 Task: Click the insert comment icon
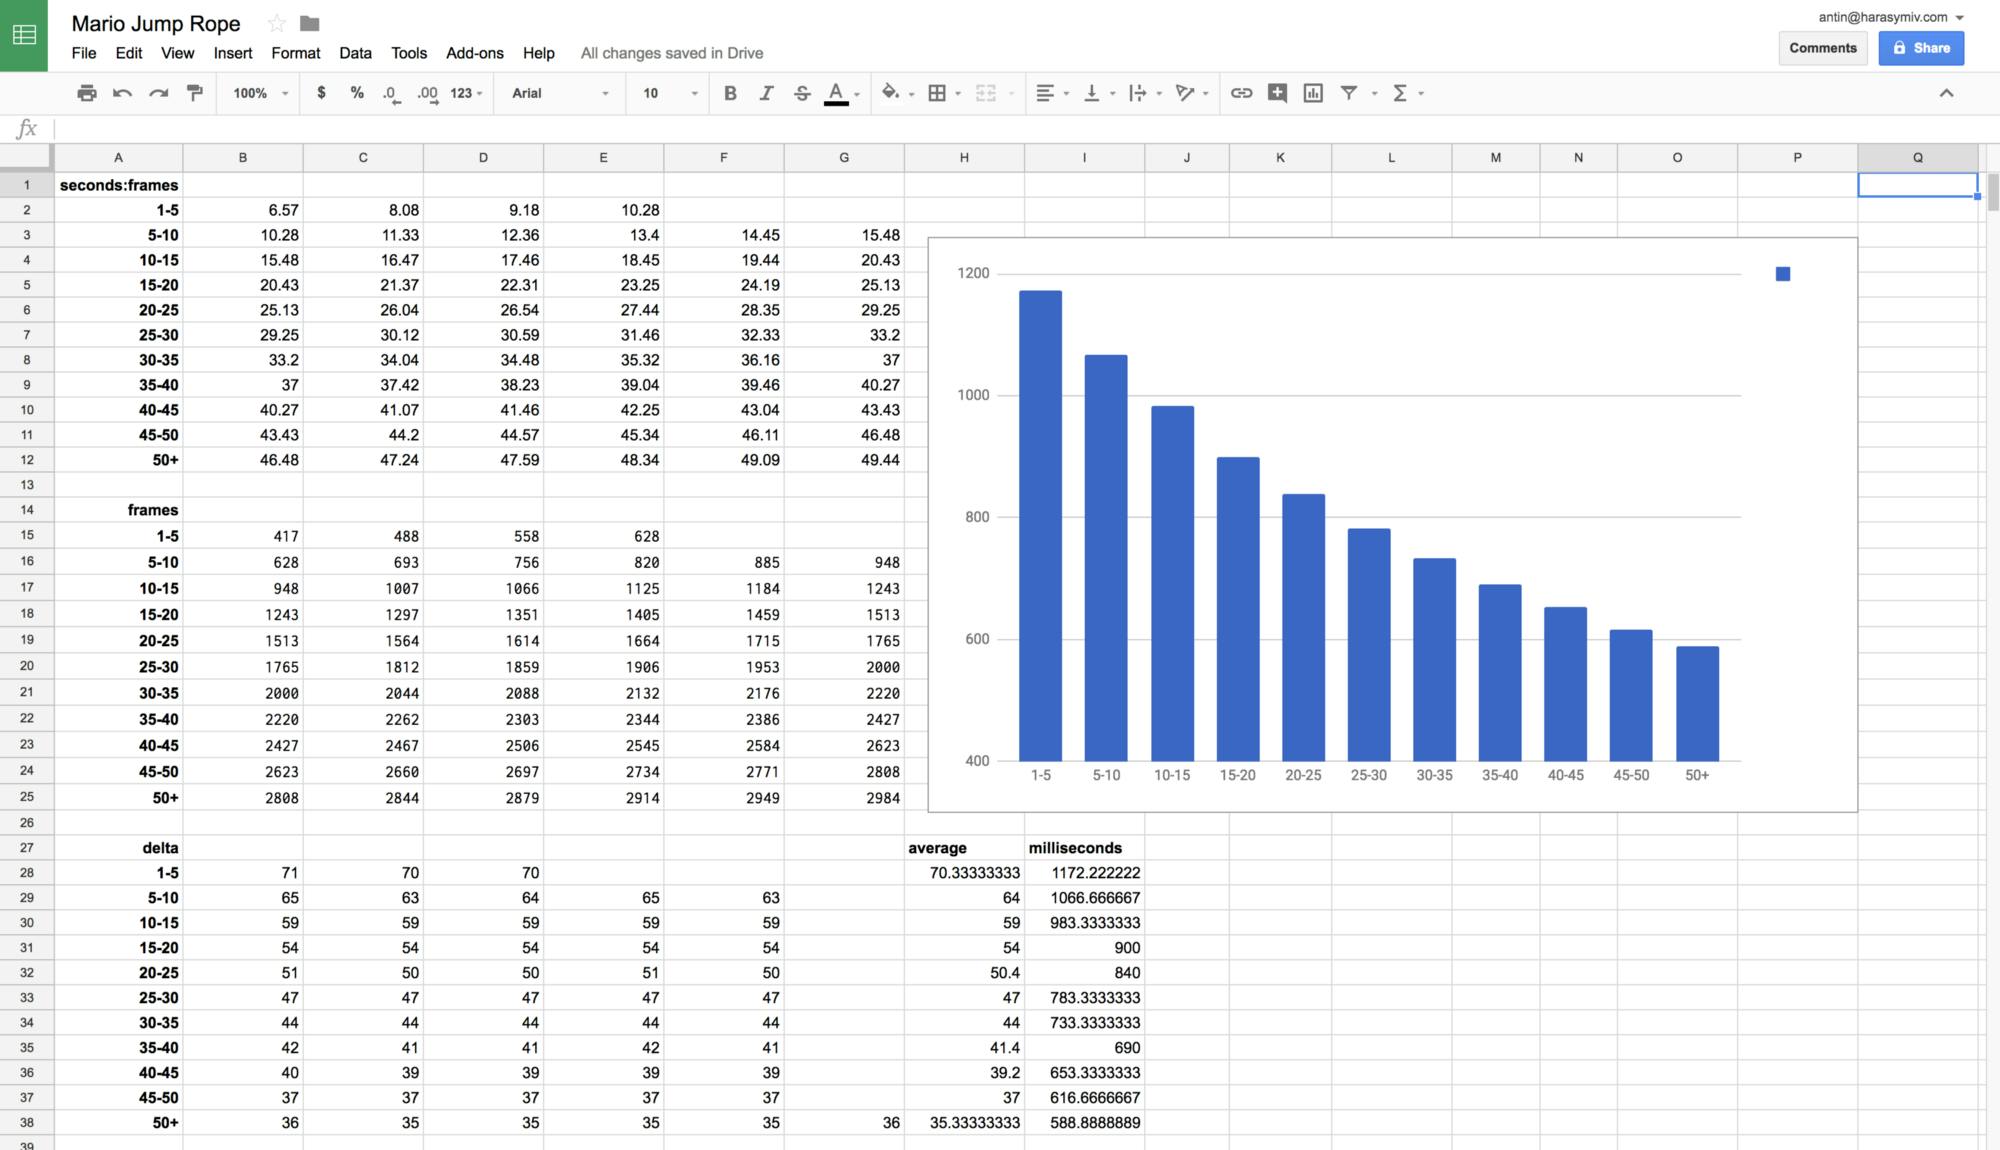pyautogui.click(x=1277, y=93)
